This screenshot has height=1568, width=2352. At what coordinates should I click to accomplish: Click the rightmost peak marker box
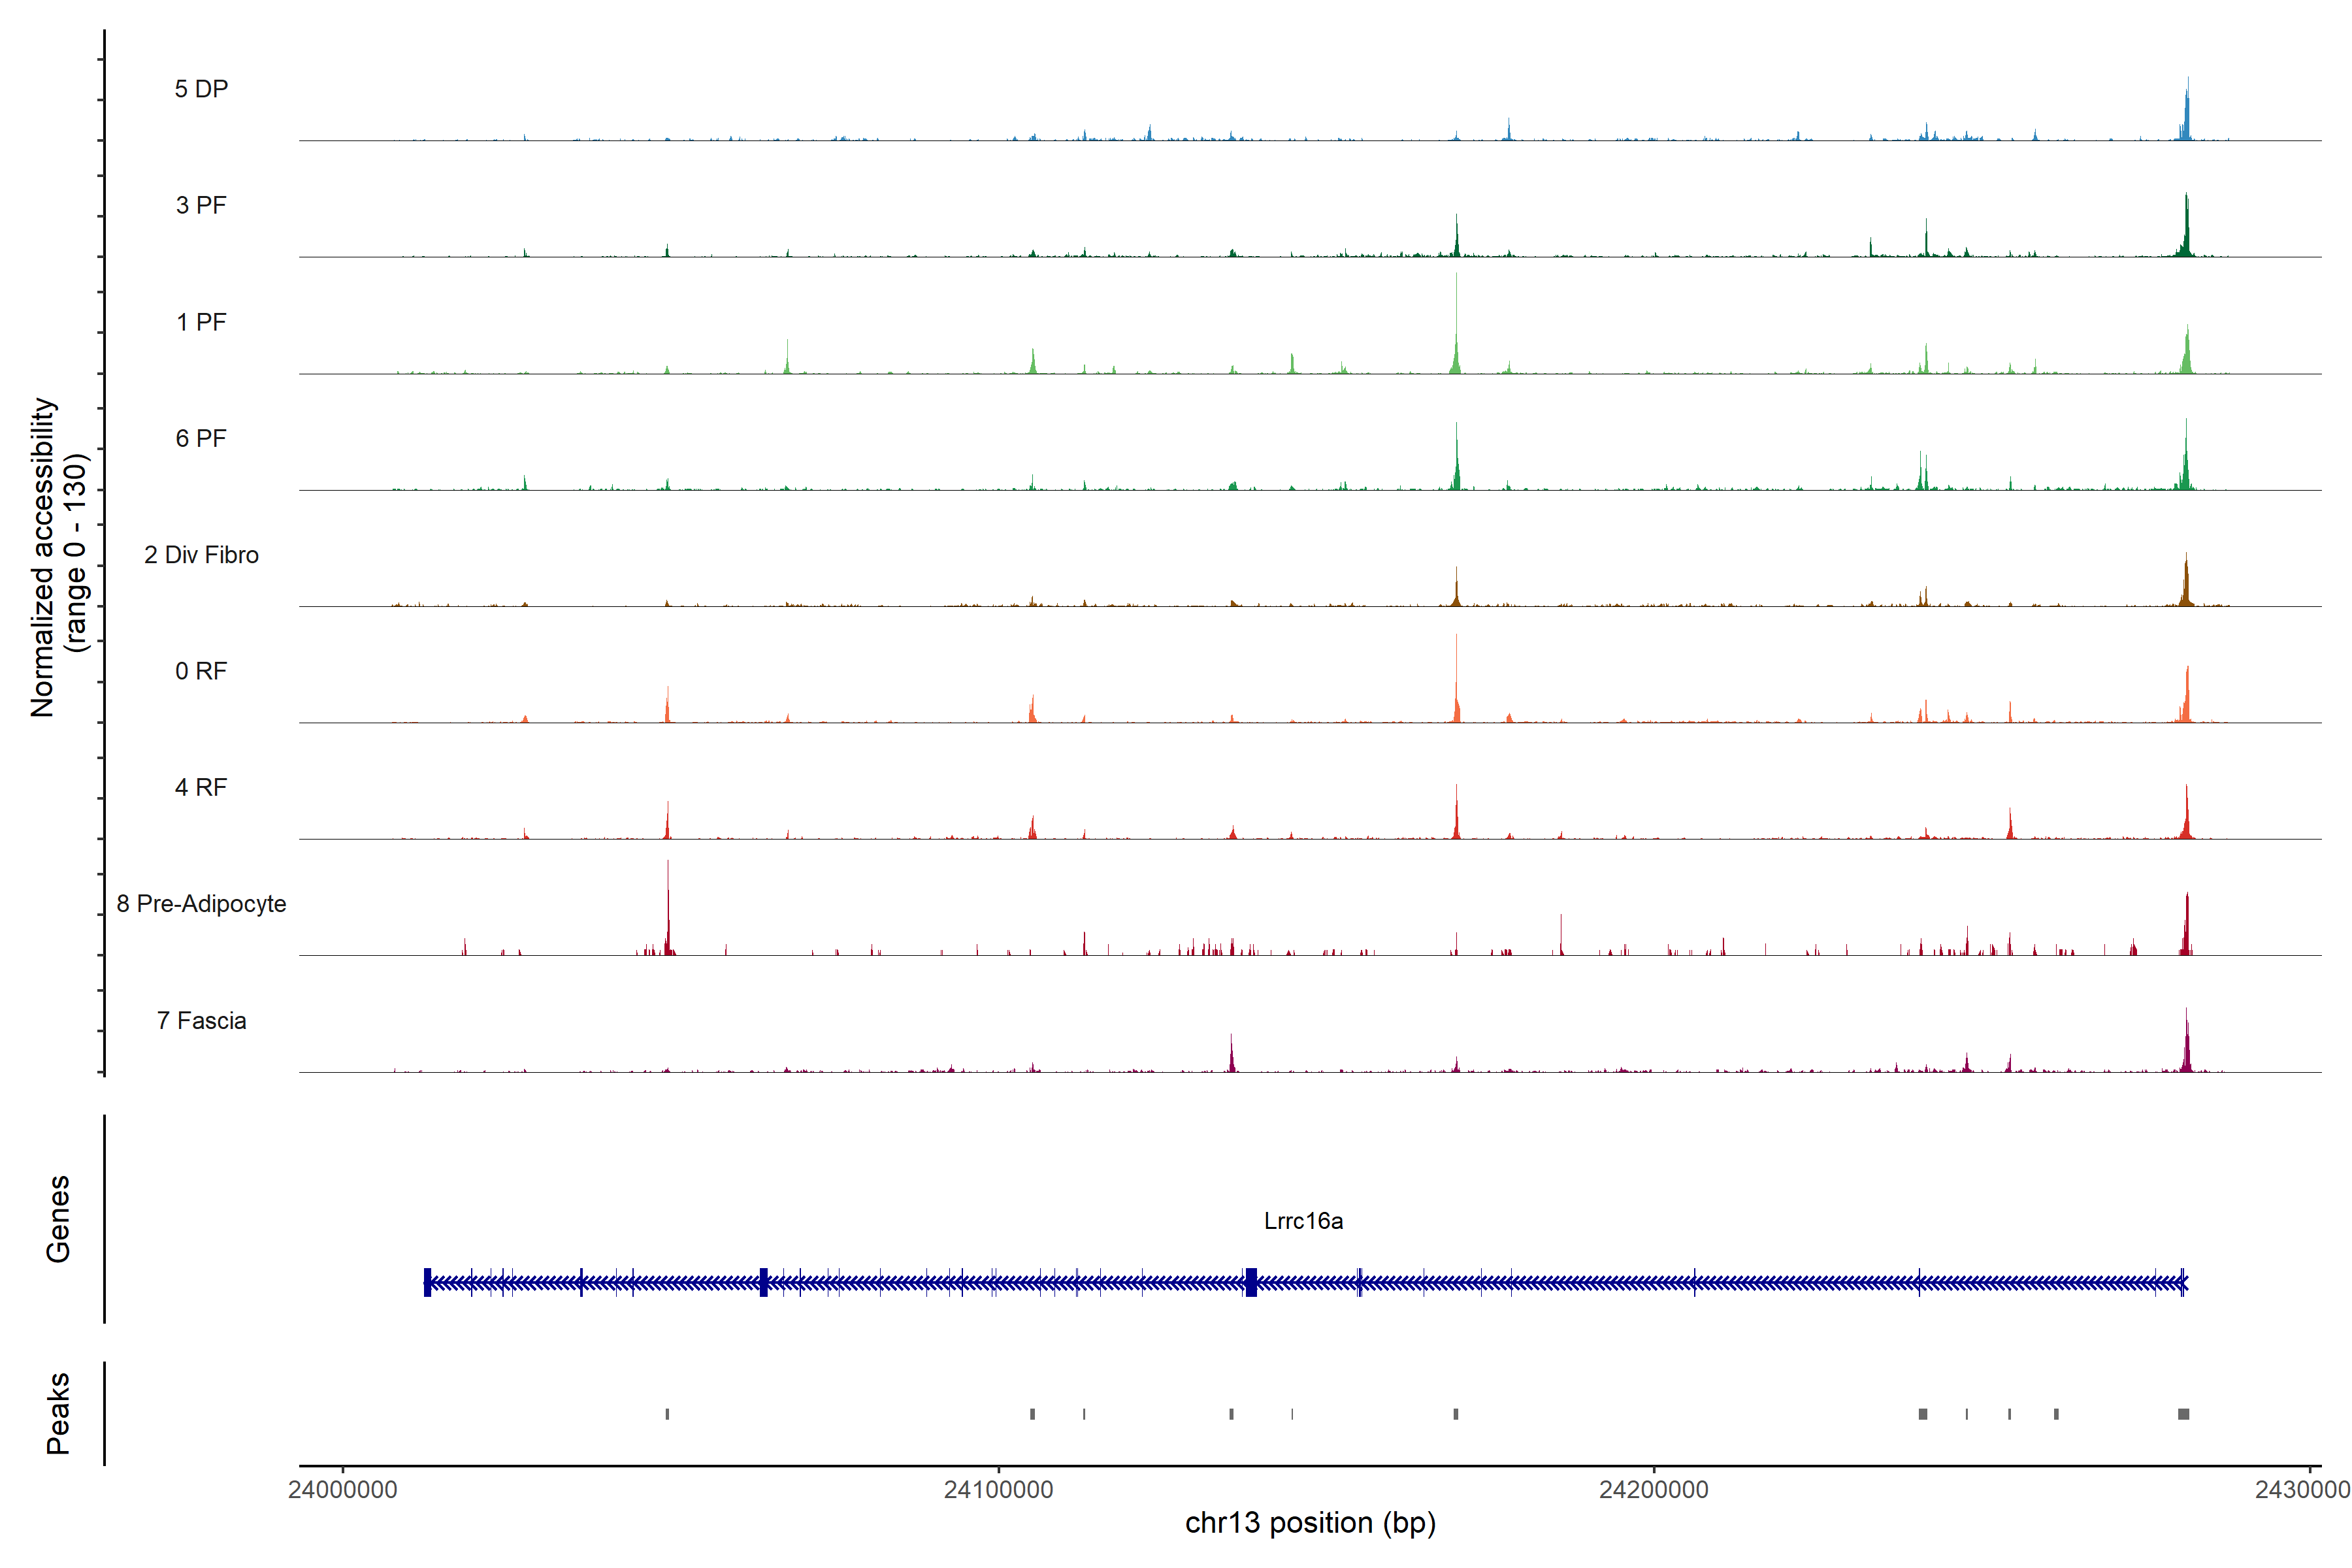[x=2183, y=1414]
